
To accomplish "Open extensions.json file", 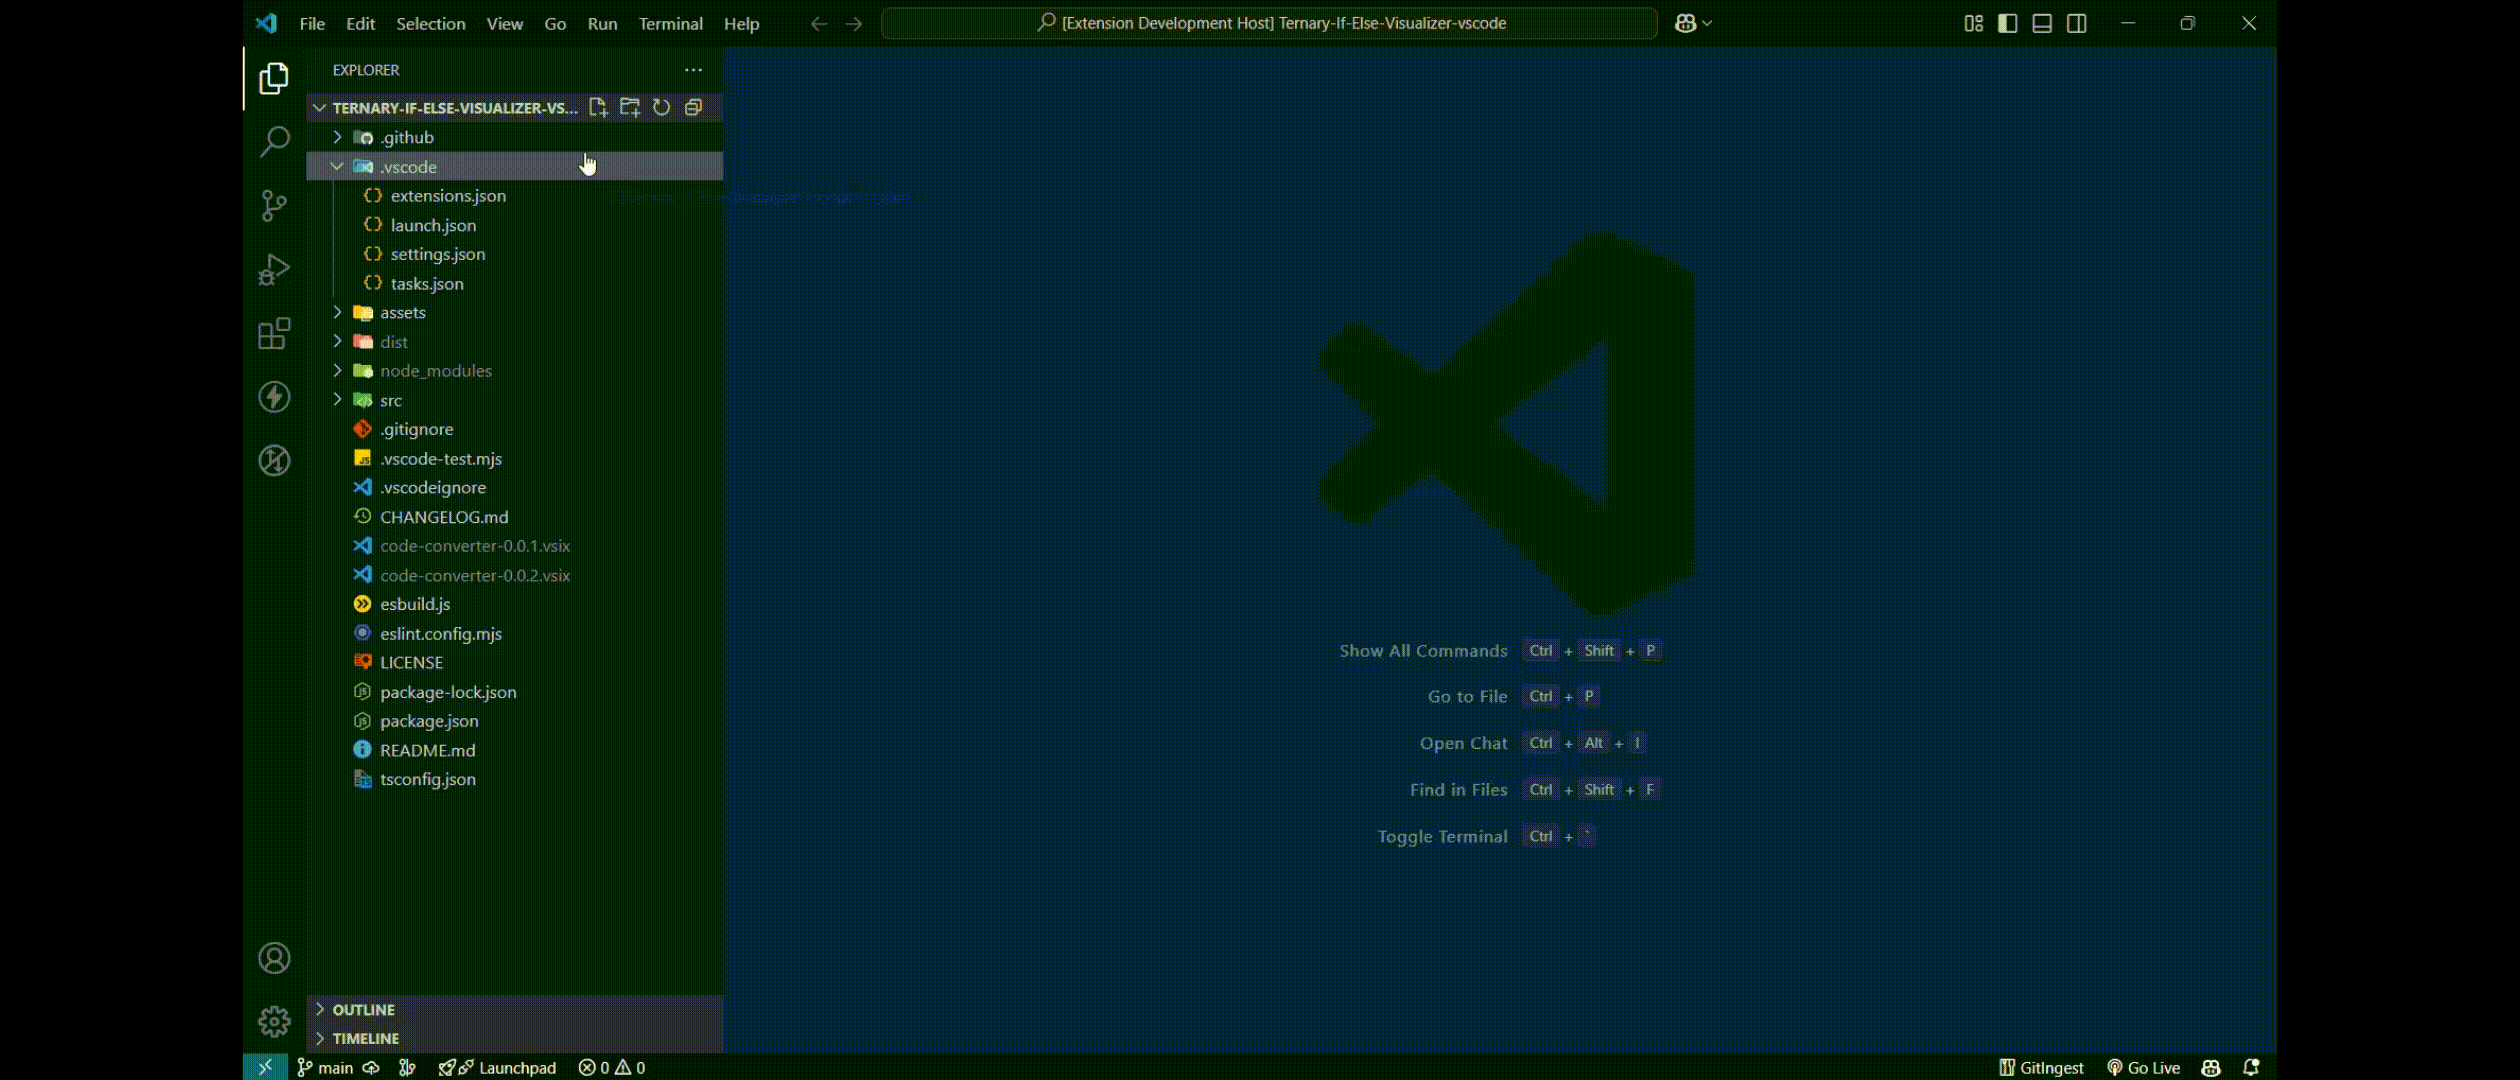I will pyautogui.click(x=514, y=195).
